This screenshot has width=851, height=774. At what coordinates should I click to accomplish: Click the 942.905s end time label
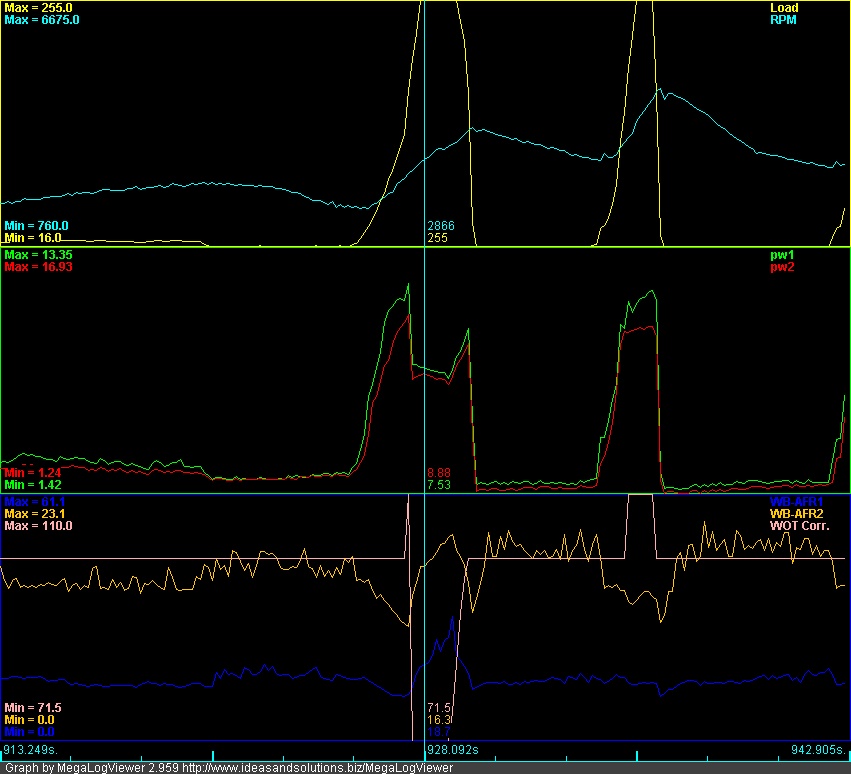coord(818,748)
